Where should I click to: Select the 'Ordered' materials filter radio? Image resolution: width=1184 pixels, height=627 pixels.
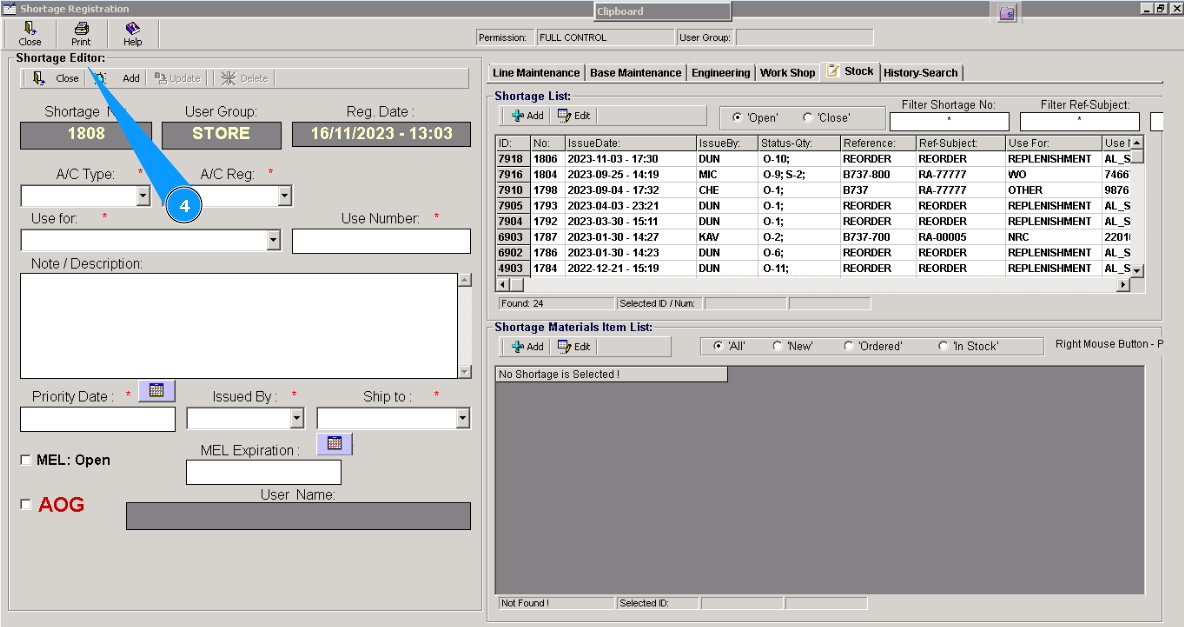click(x=849, y=347)
